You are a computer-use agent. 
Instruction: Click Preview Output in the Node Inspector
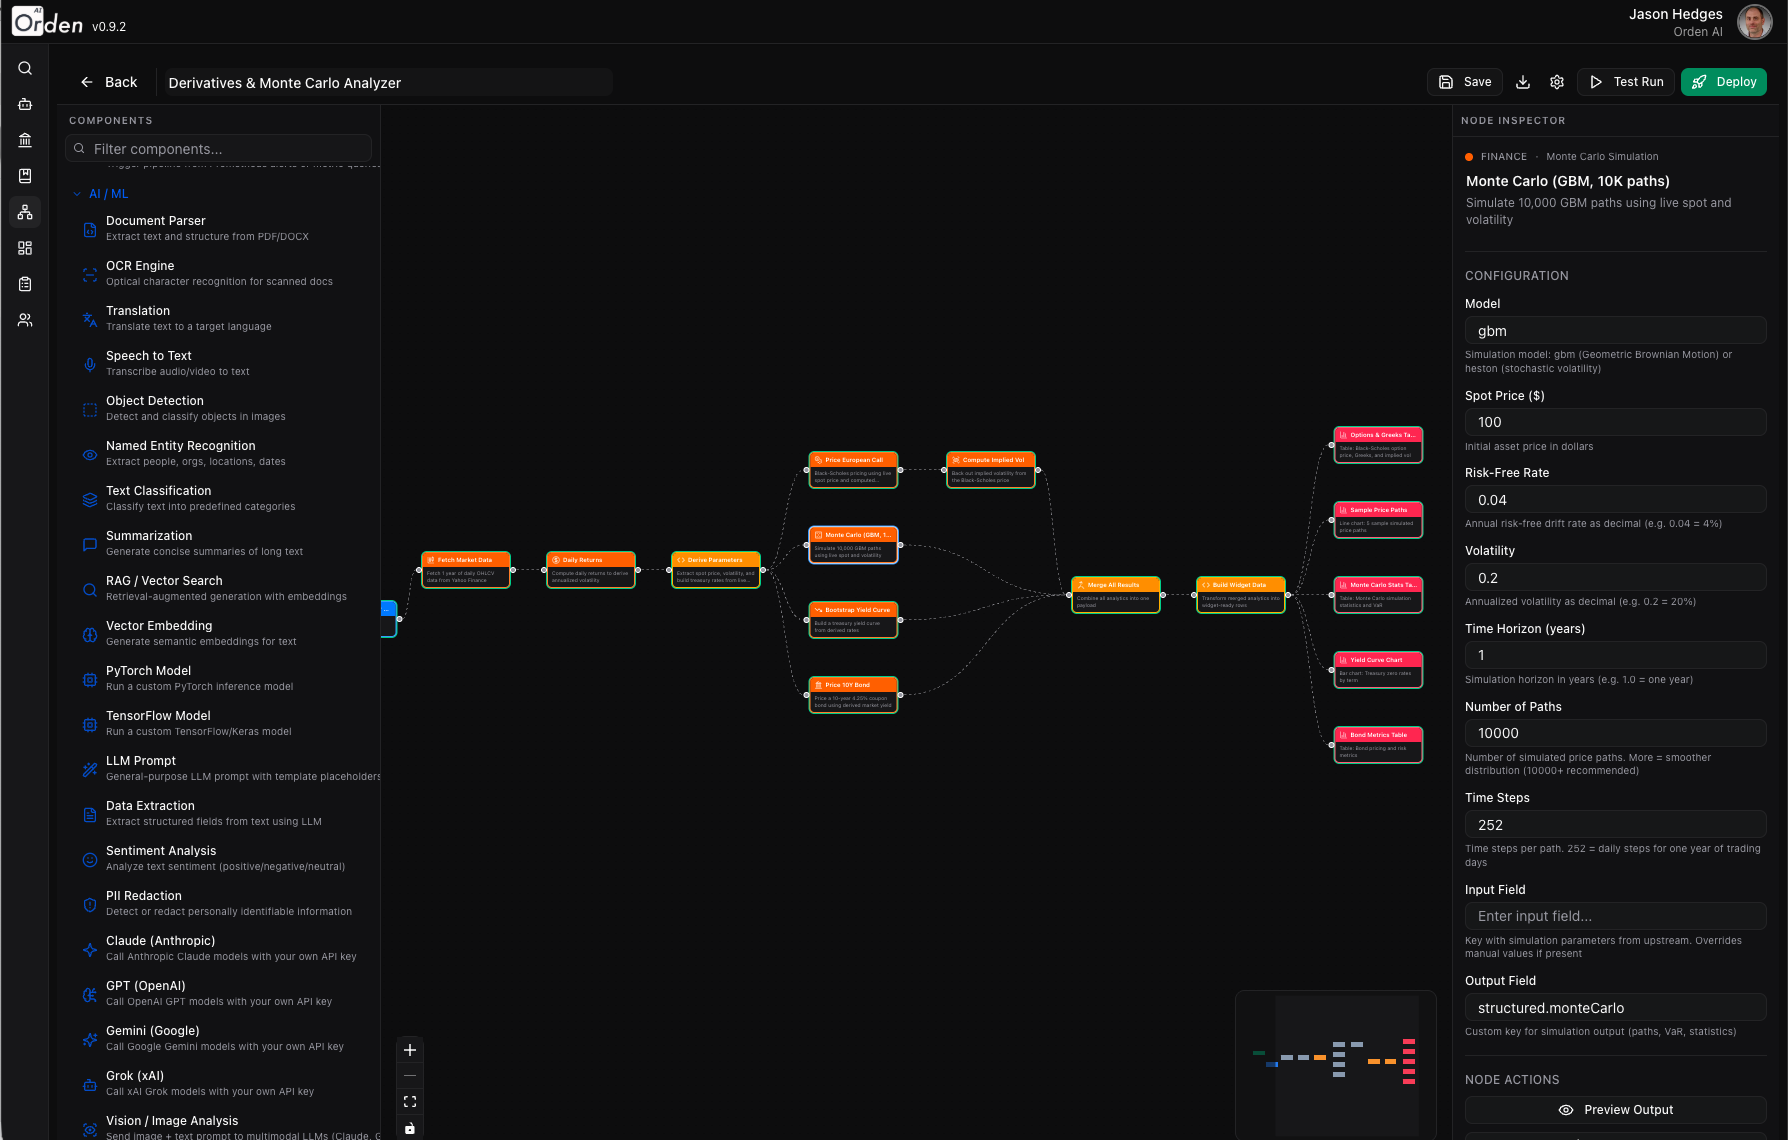1615,1109
